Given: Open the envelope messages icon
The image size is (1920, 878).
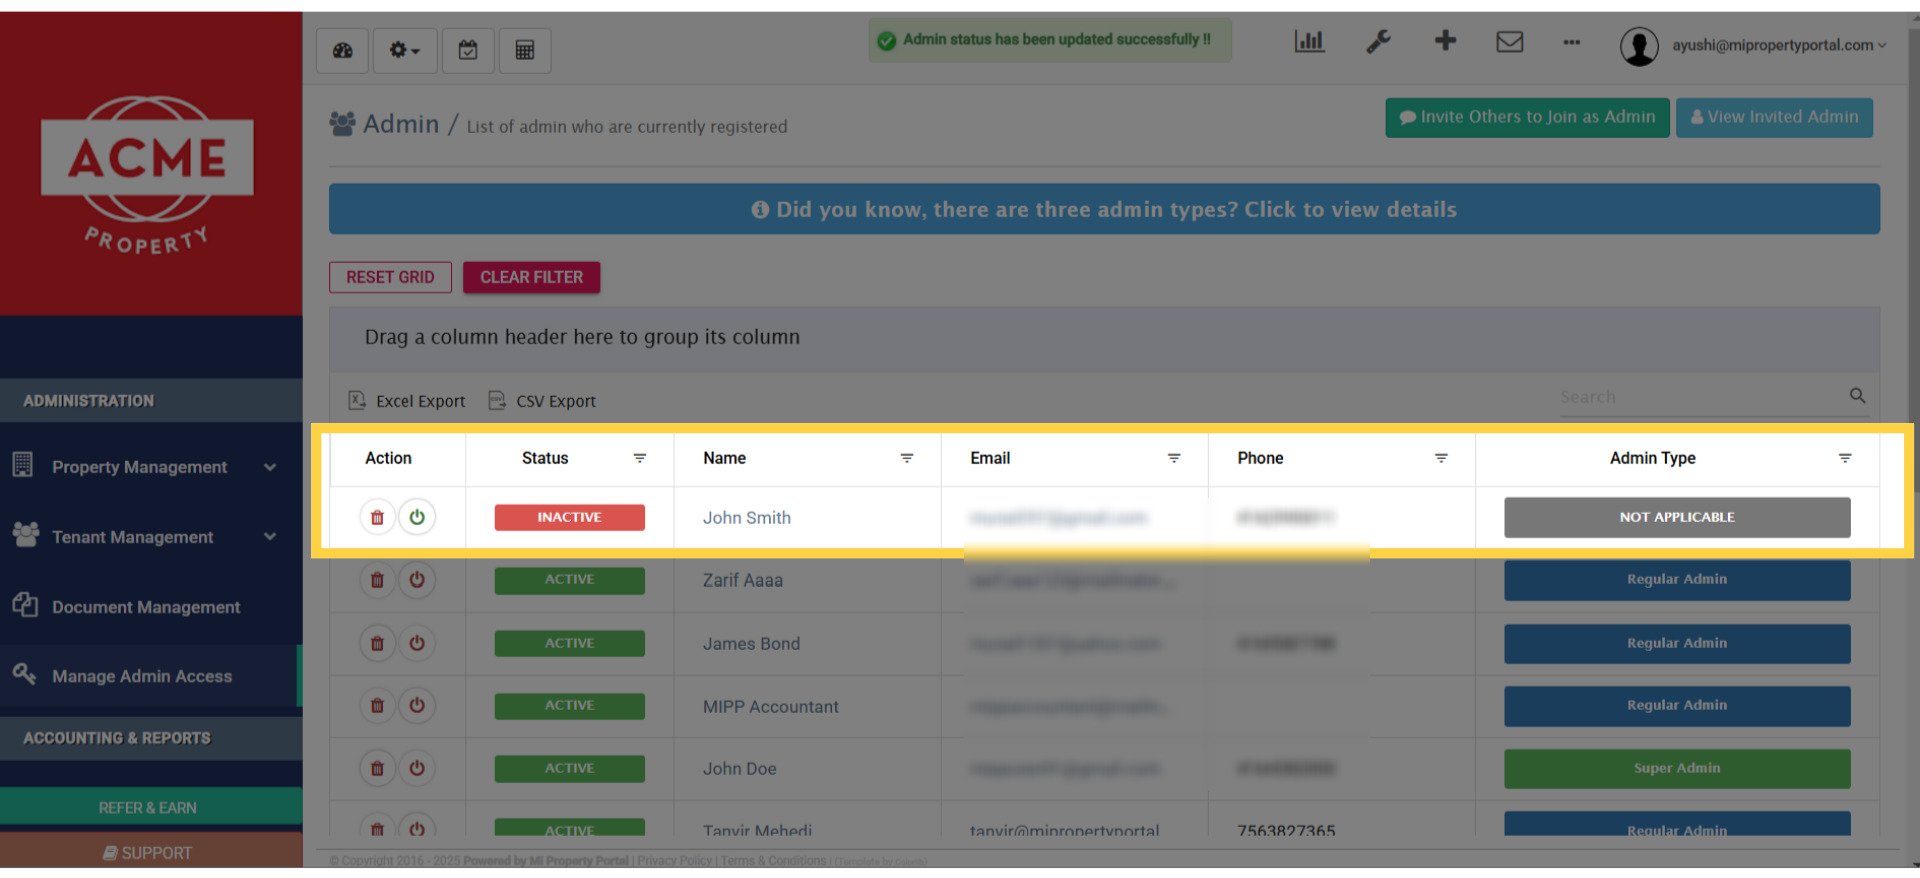Looking at the screenshot, I should coord(1510,41).
